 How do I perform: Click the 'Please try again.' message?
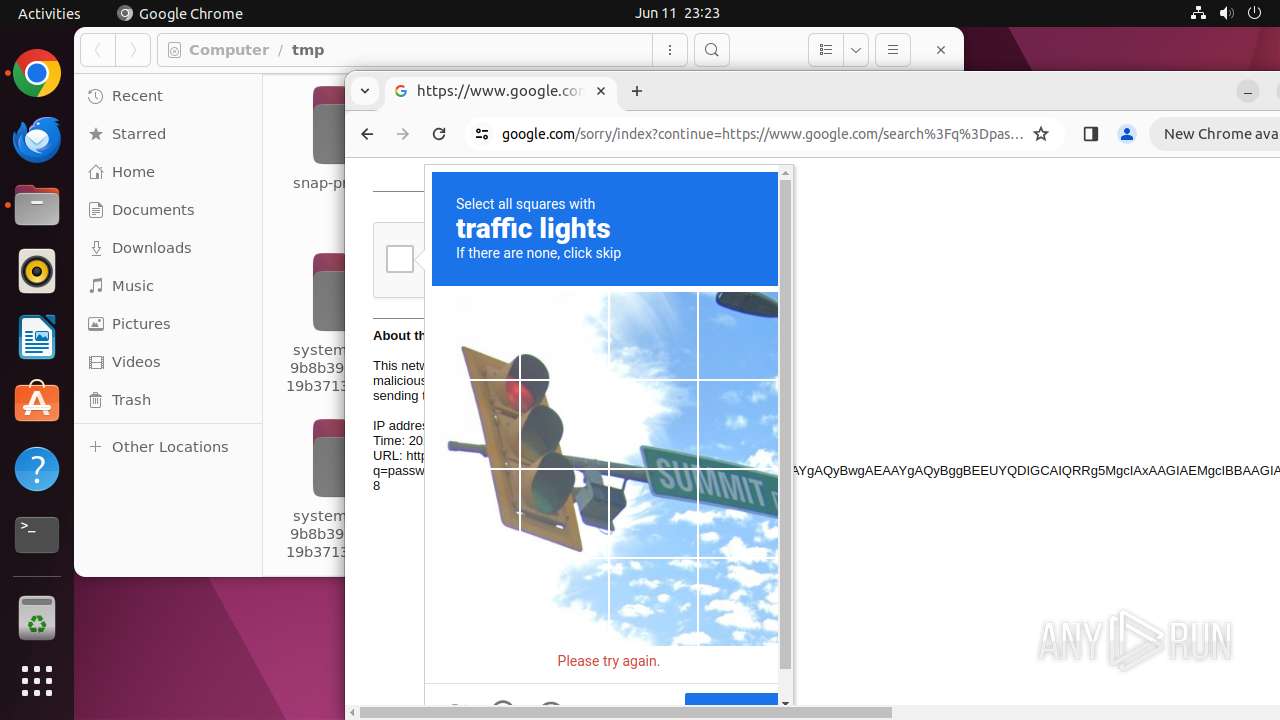click(608, 661)
